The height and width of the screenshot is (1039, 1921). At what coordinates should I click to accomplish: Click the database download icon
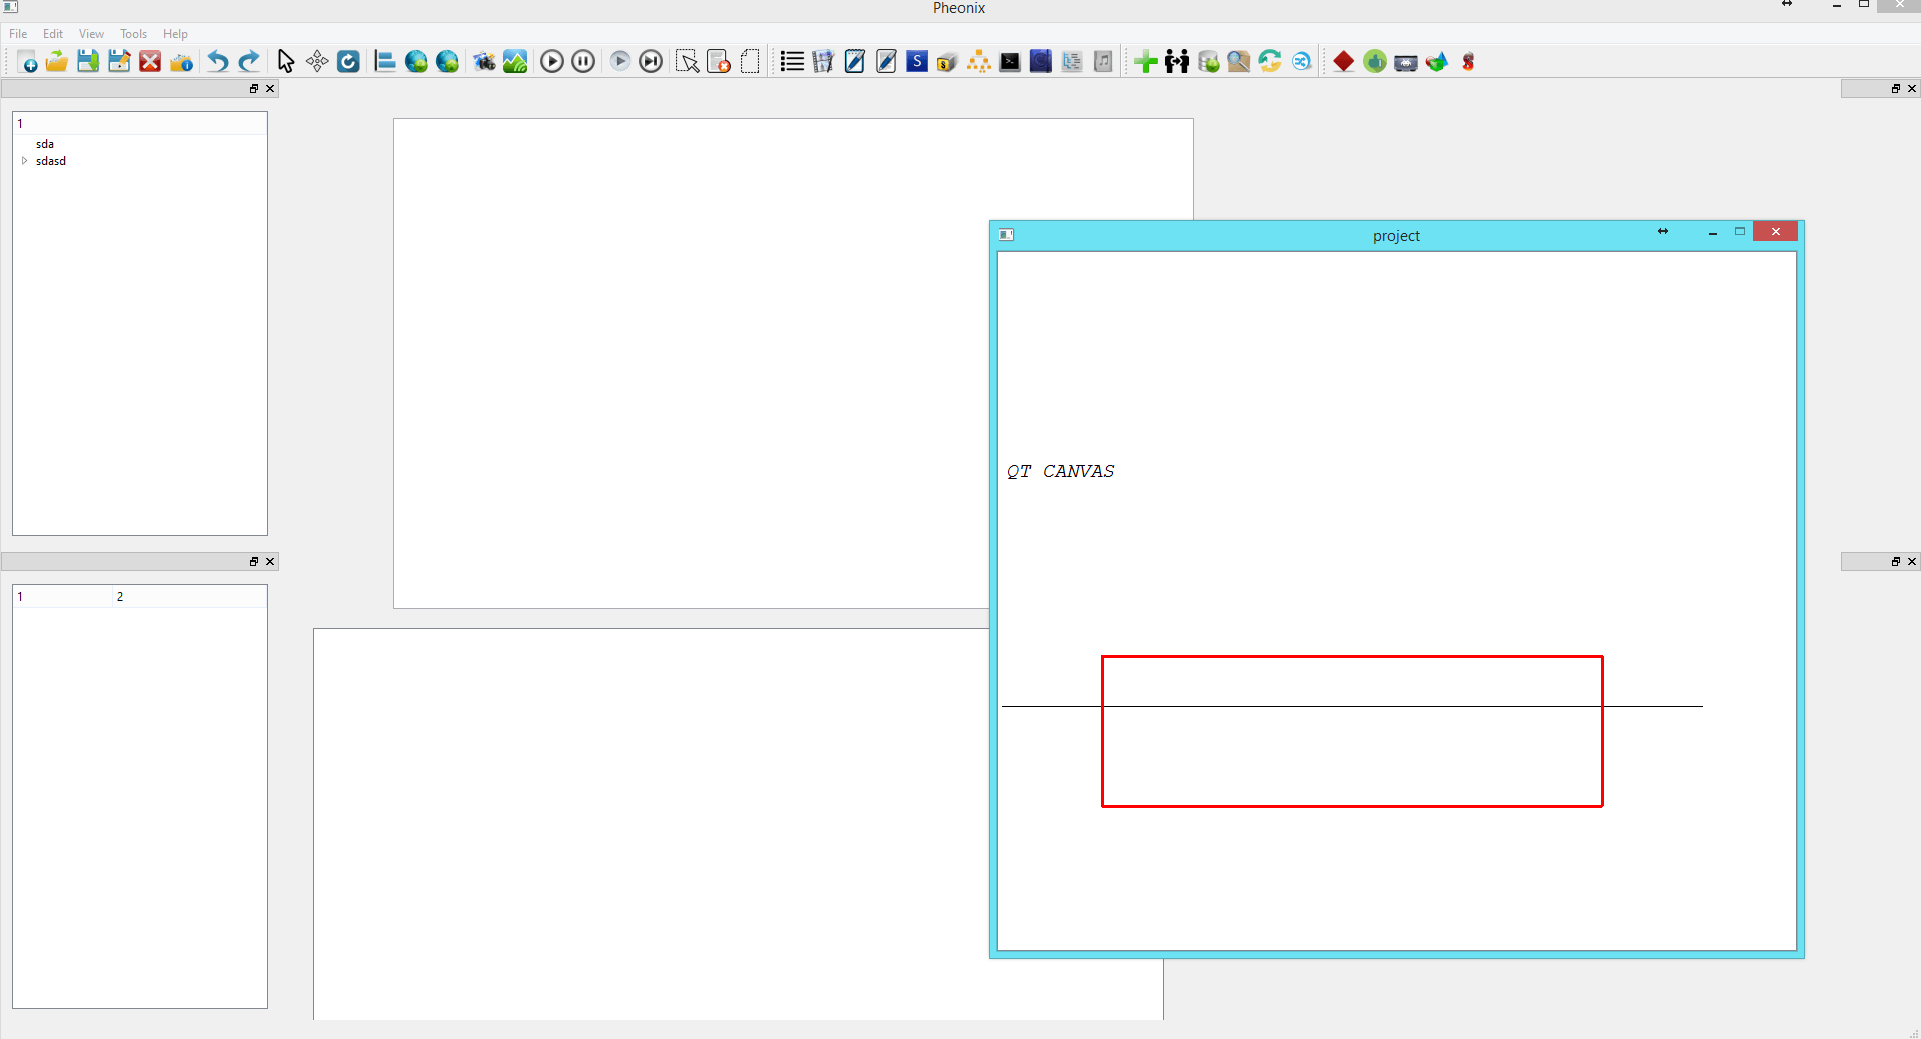point(1208,62)
